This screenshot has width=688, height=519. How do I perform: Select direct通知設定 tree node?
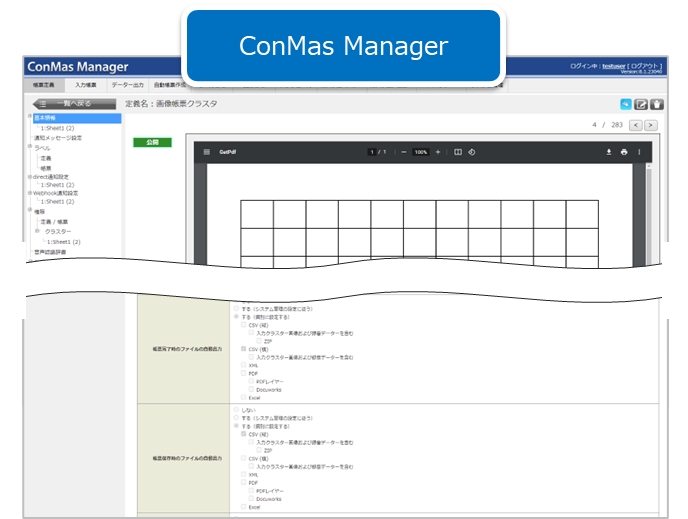pyautogui.click(x=51, y=177)
